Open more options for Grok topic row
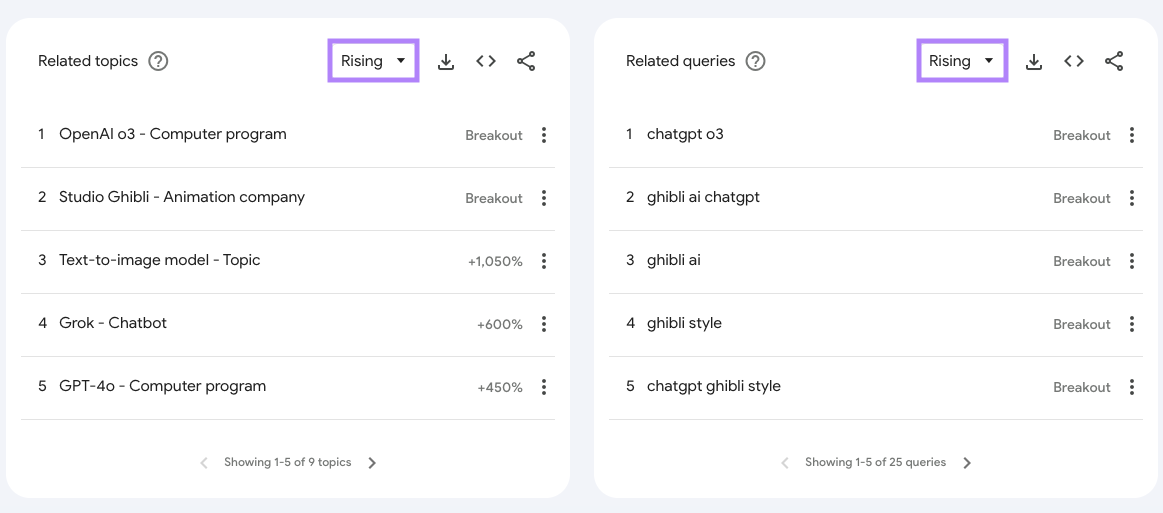 click(544, 324)
